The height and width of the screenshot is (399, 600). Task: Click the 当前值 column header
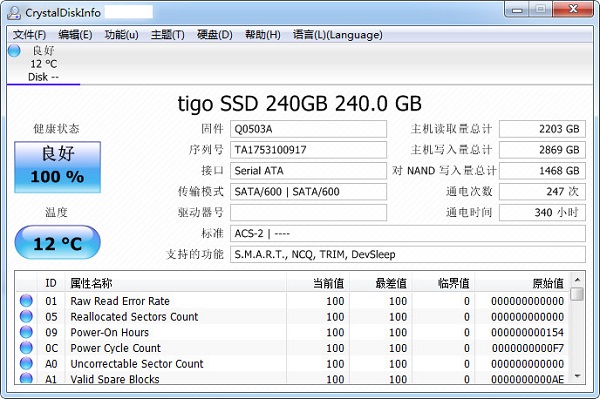coord(318,283)
